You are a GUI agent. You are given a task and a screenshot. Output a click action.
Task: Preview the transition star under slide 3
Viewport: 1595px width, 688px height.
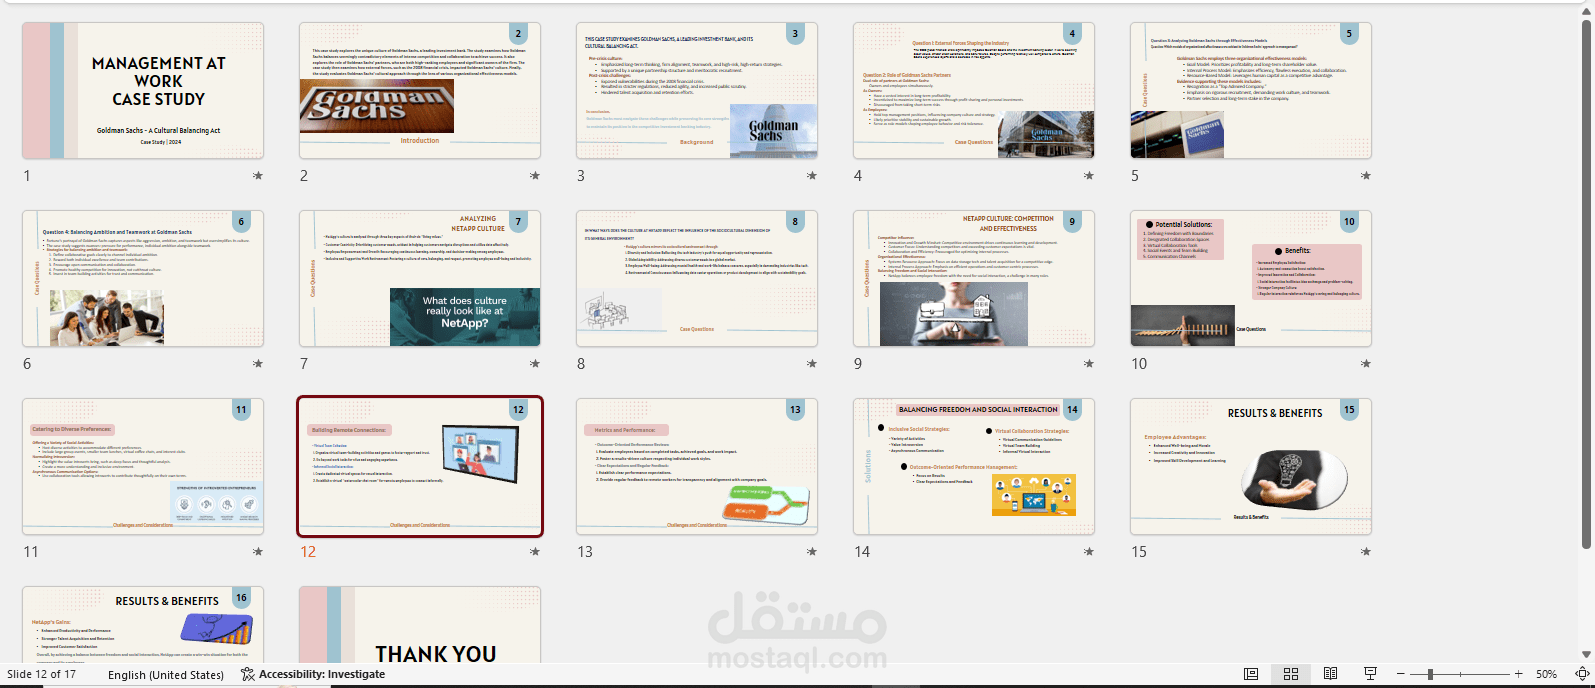[x=812, y=175]
